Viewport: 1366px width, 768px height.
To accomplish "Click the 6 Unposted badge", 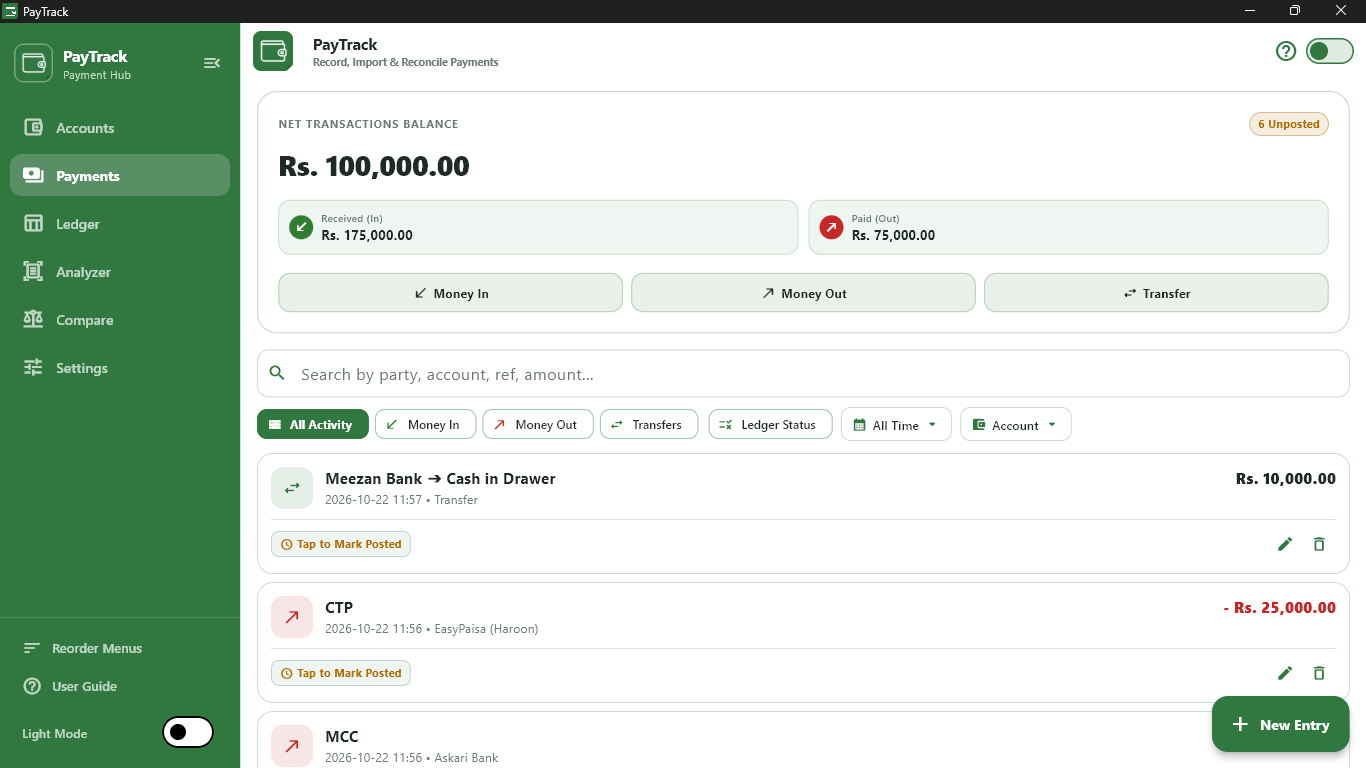I will tap(1288, 124).
